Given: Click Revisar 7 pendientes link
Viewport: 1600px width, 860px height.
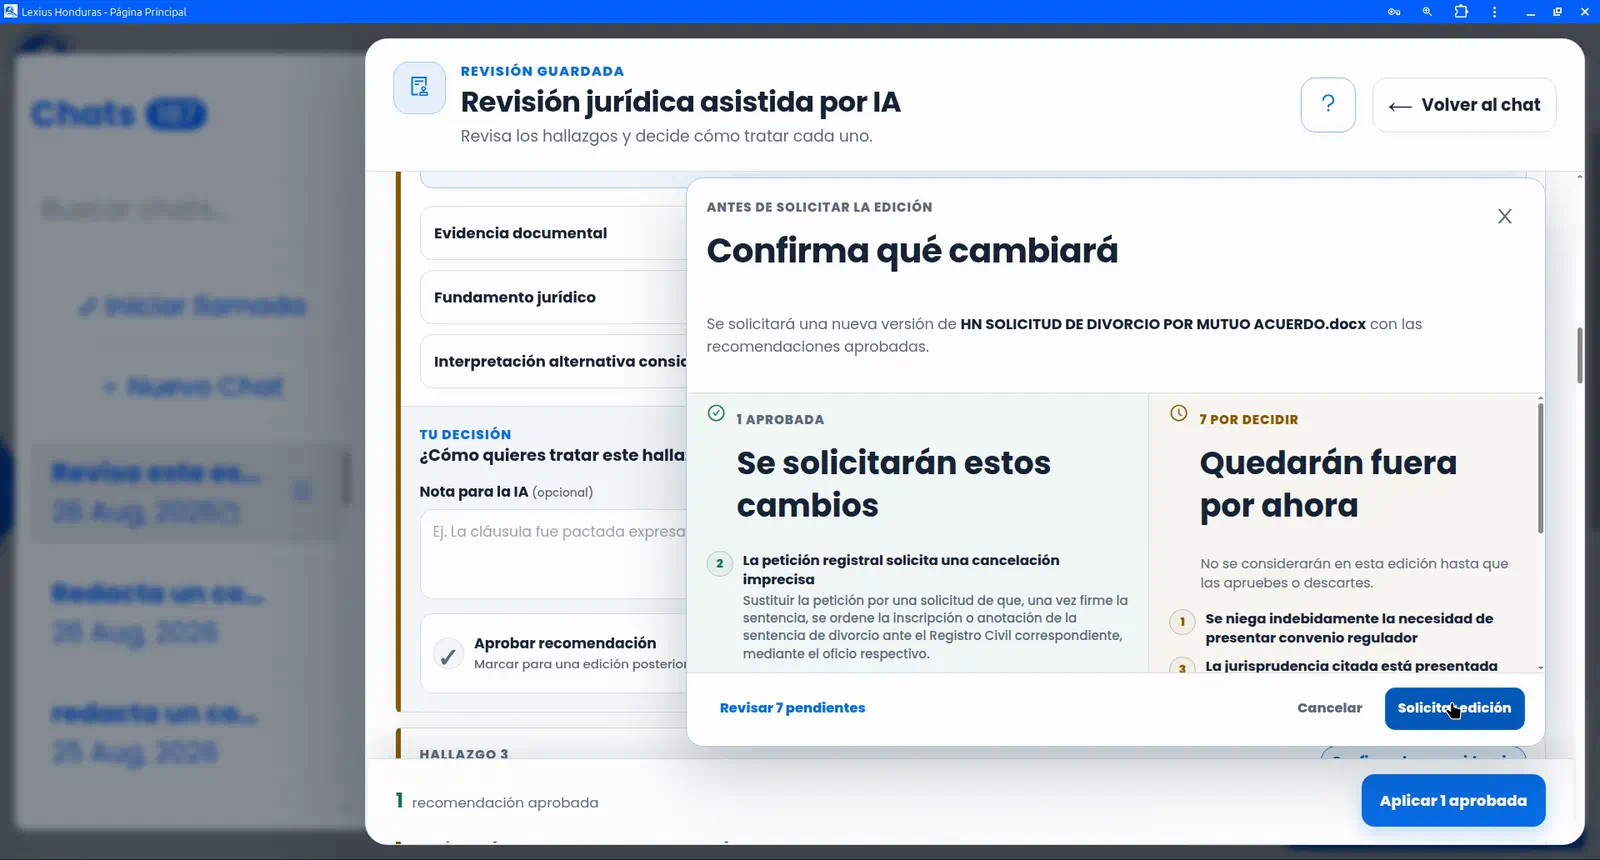Looking at the screenshot, I should click(792, 707).
